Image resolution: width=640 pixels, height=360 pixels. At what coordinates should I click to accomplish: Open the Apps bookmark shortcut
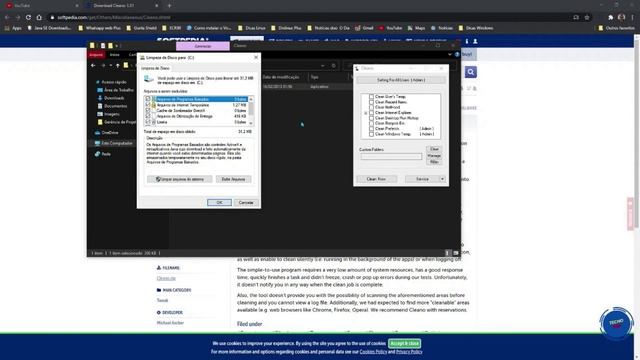[13, 28]
